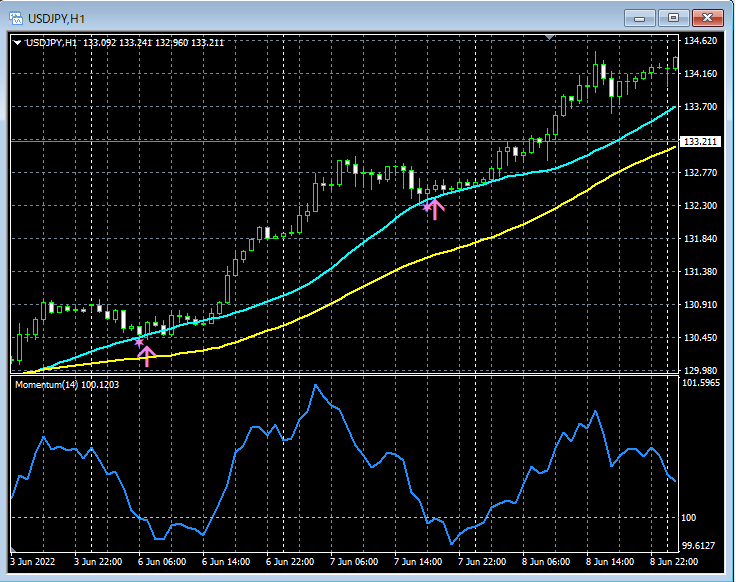This screenshot has width=736, height=582.
Task: Click the 134.160 price scale label
Action: coord(700,74)
